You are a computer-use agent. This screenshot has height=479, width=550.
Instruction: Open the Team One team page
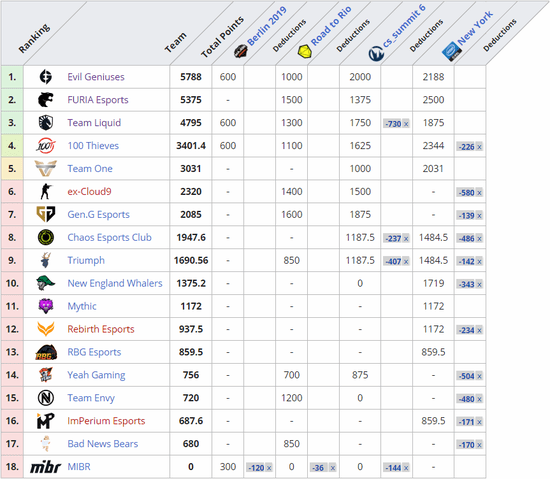(90, 169)
